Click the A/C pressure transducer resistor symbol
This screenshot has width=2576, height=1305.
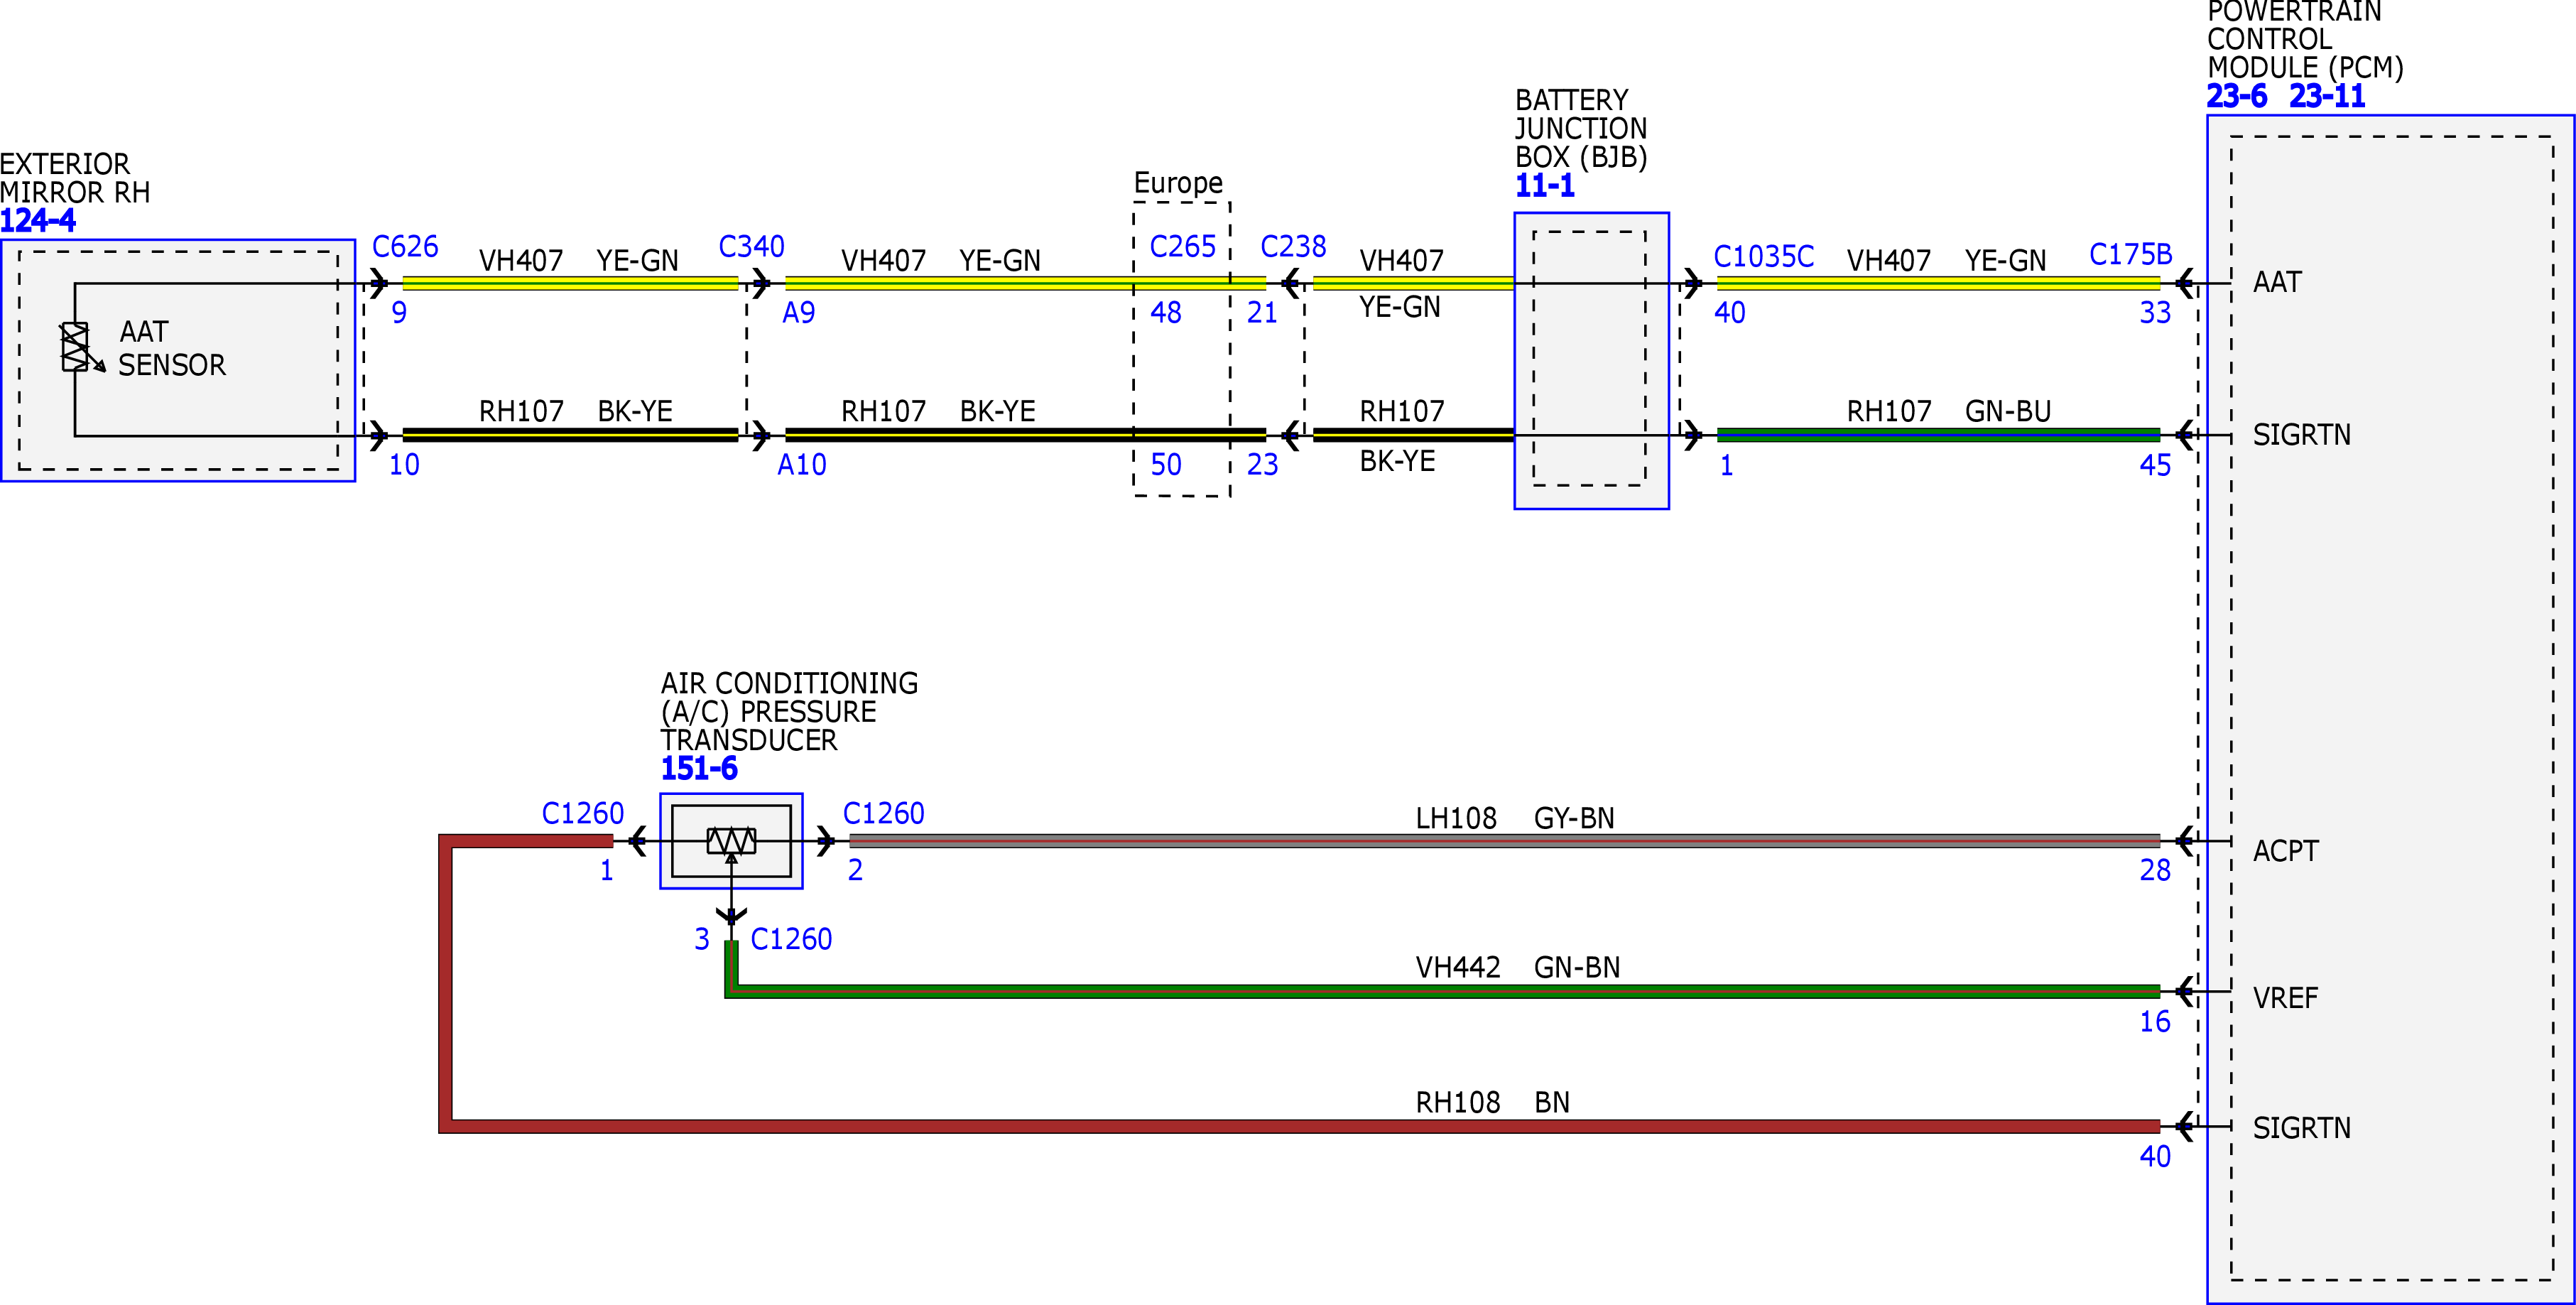pos(731,841)
